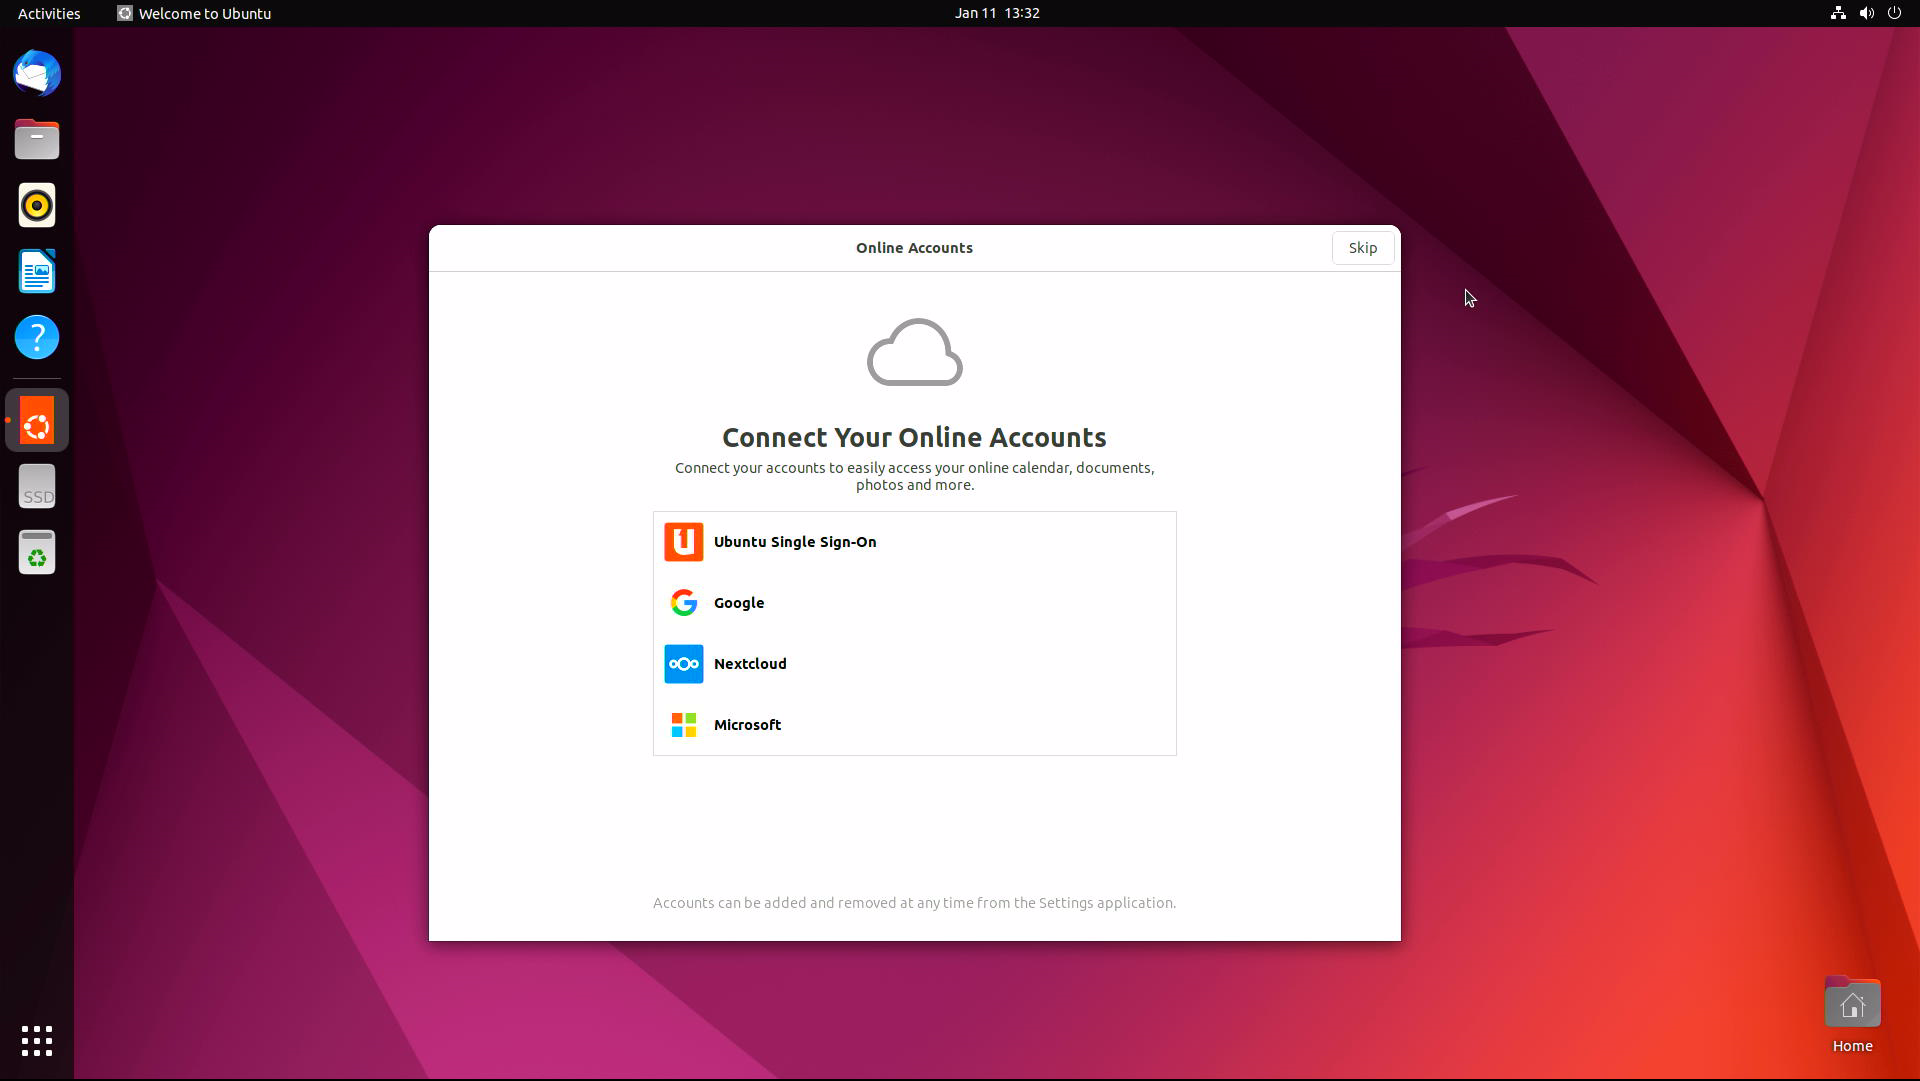1920x1081 pixels.
Task: Open the Welcome to Ubuntu app menu
Action: (x=194, y=13)
